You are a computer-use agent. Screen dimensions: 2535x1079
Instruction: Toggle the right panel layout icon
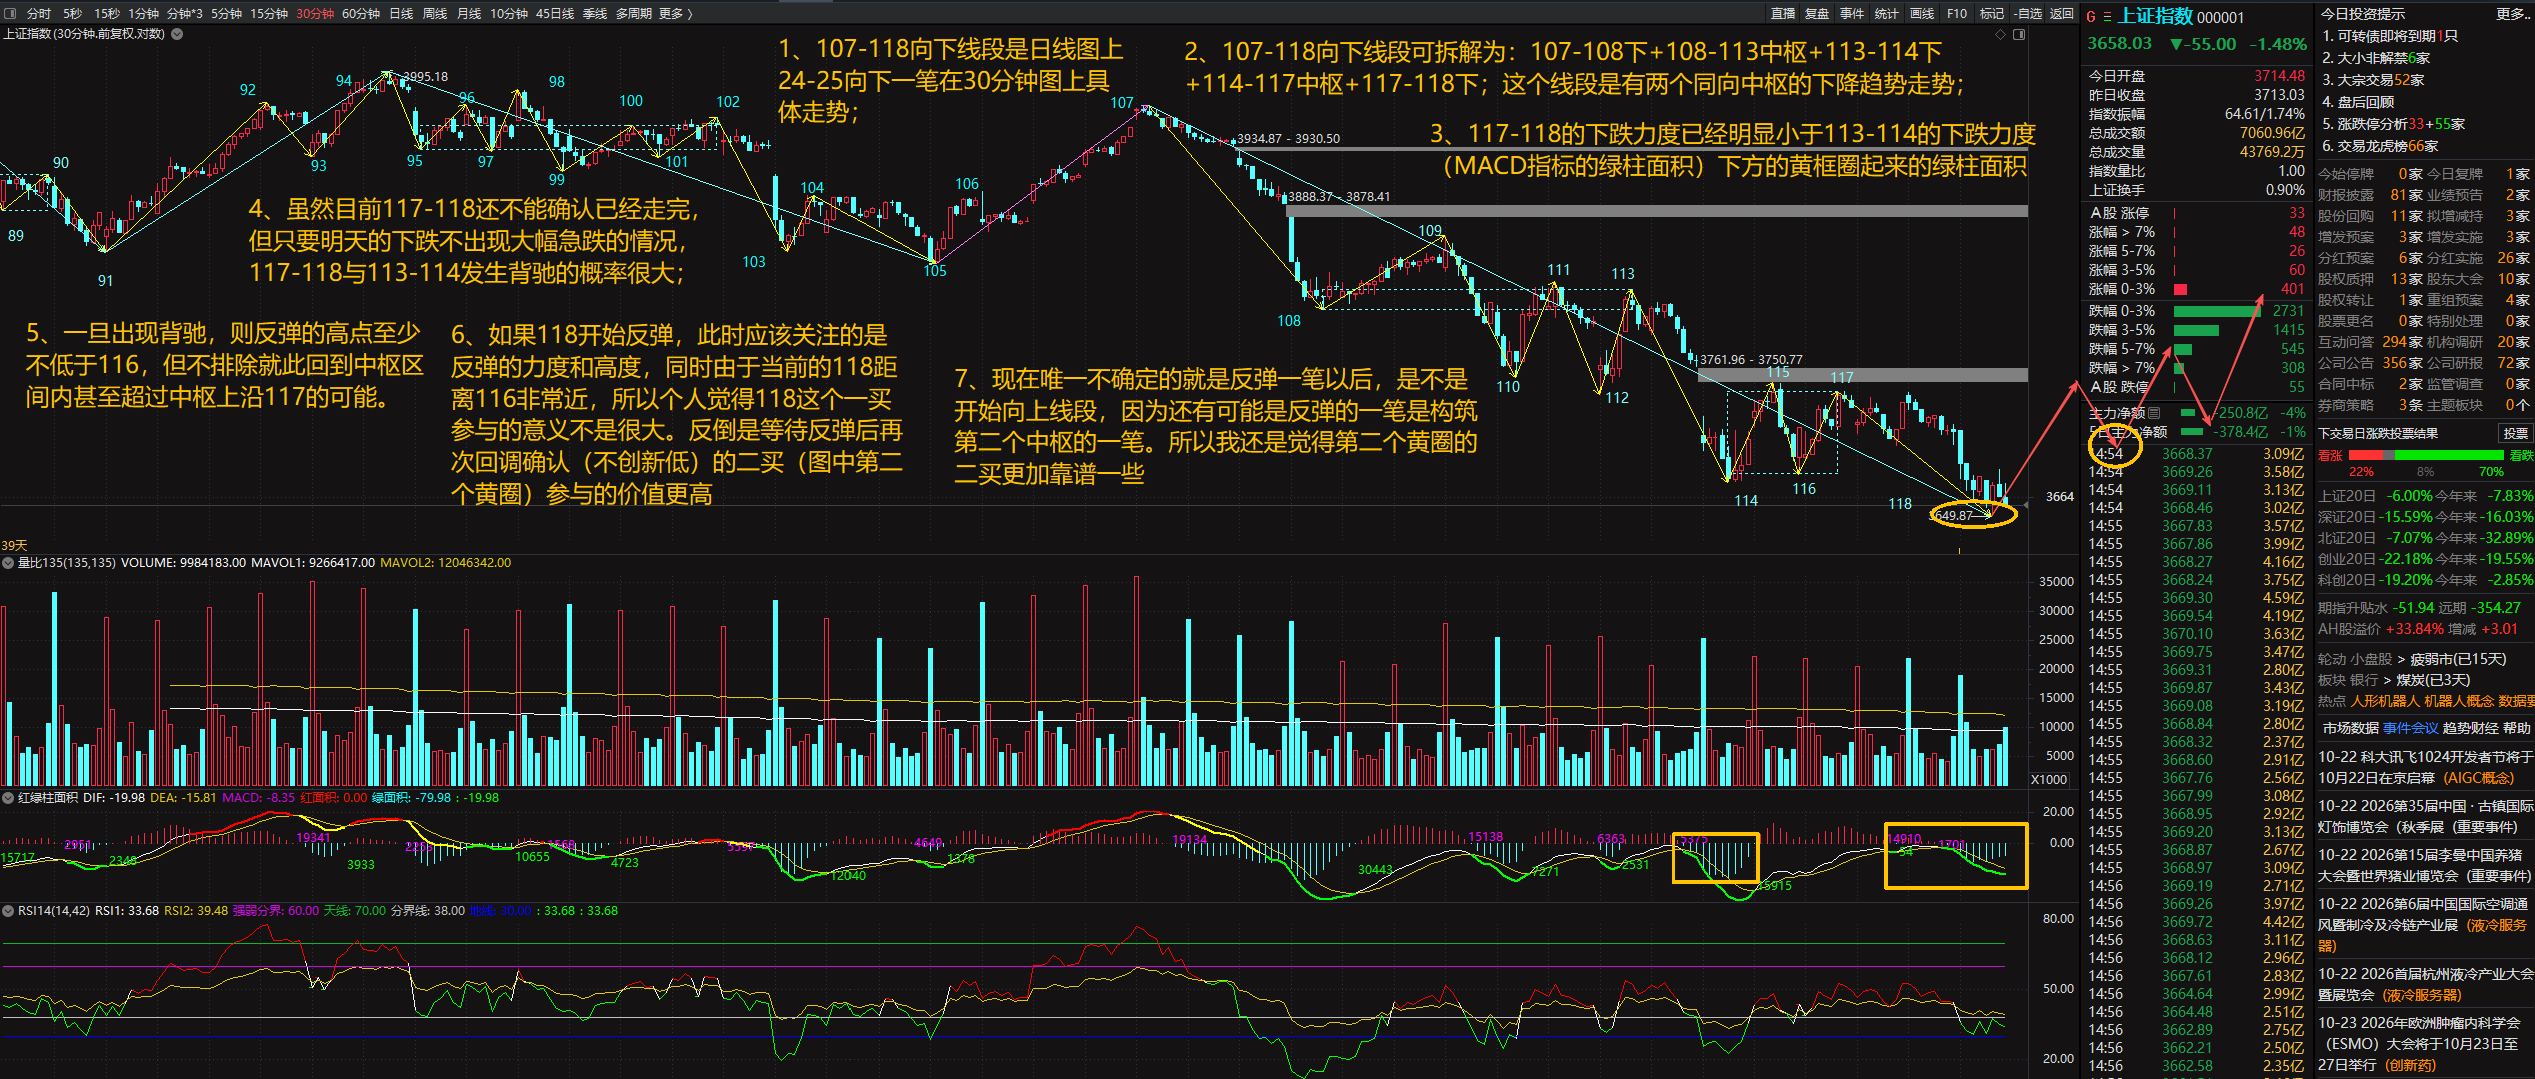coord(2019,34)
